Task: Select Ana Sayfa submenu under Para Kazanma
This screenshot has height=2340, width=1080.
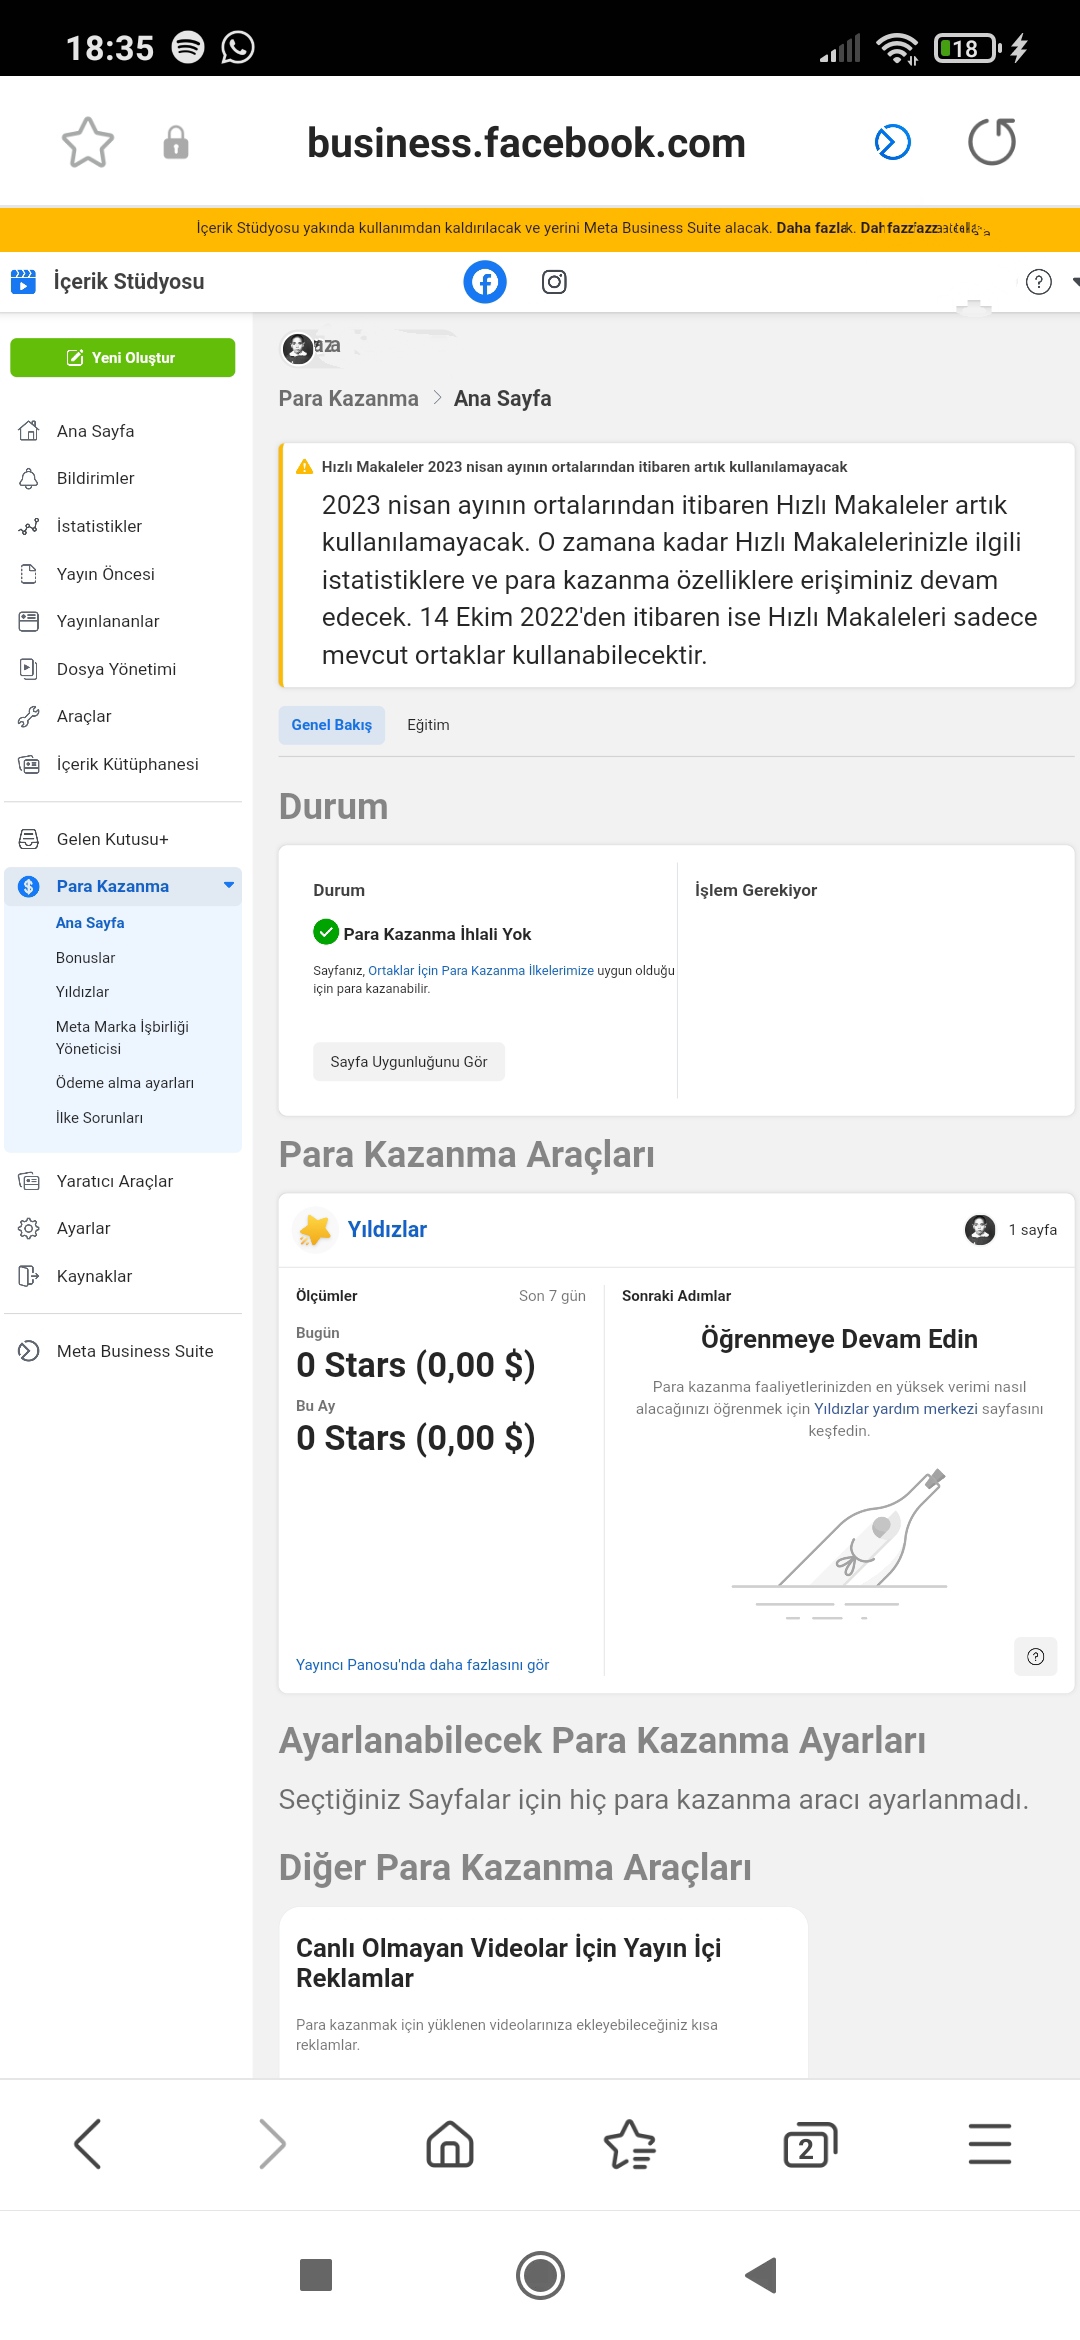Action: pyautogui.click(x=90, y=922)
